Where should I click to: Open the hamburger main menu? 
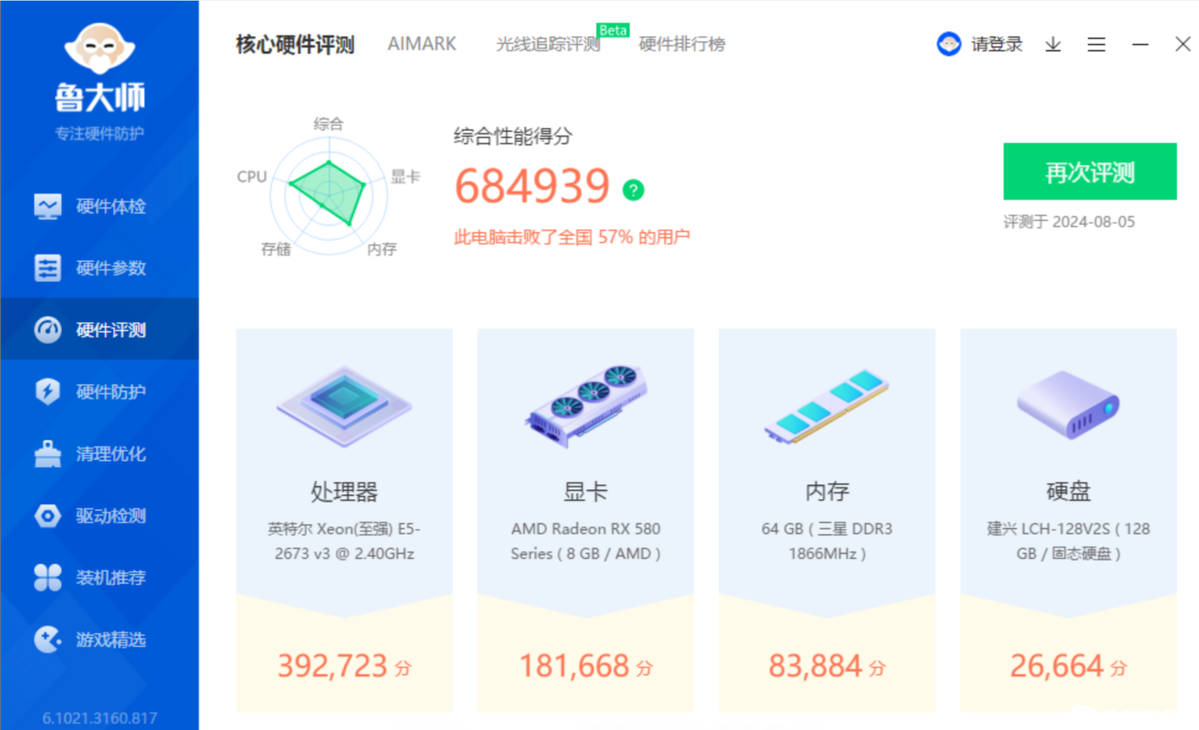(1097, 44)
